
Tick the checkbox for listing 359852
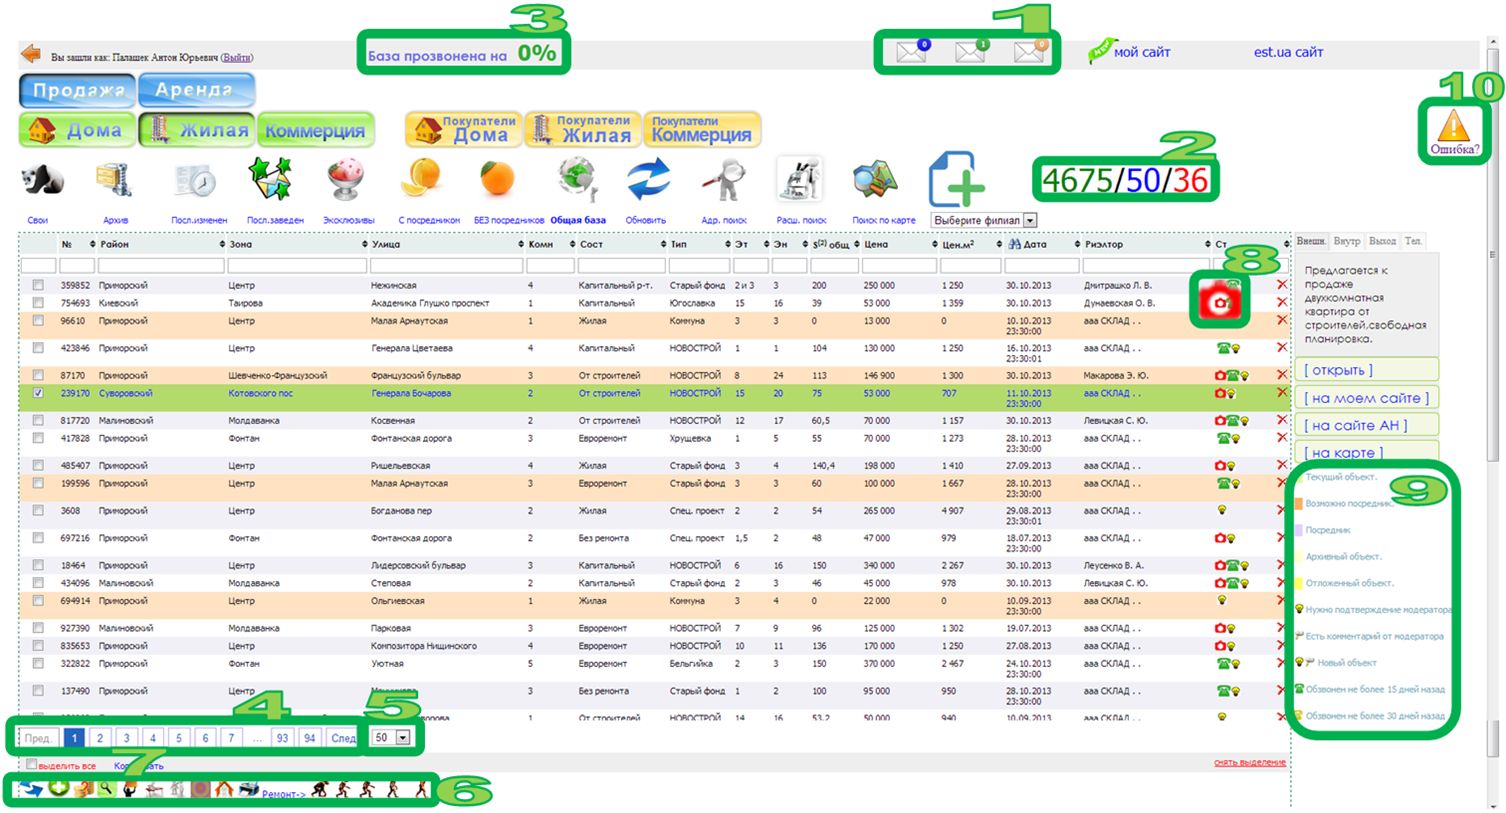coord(38,285)
